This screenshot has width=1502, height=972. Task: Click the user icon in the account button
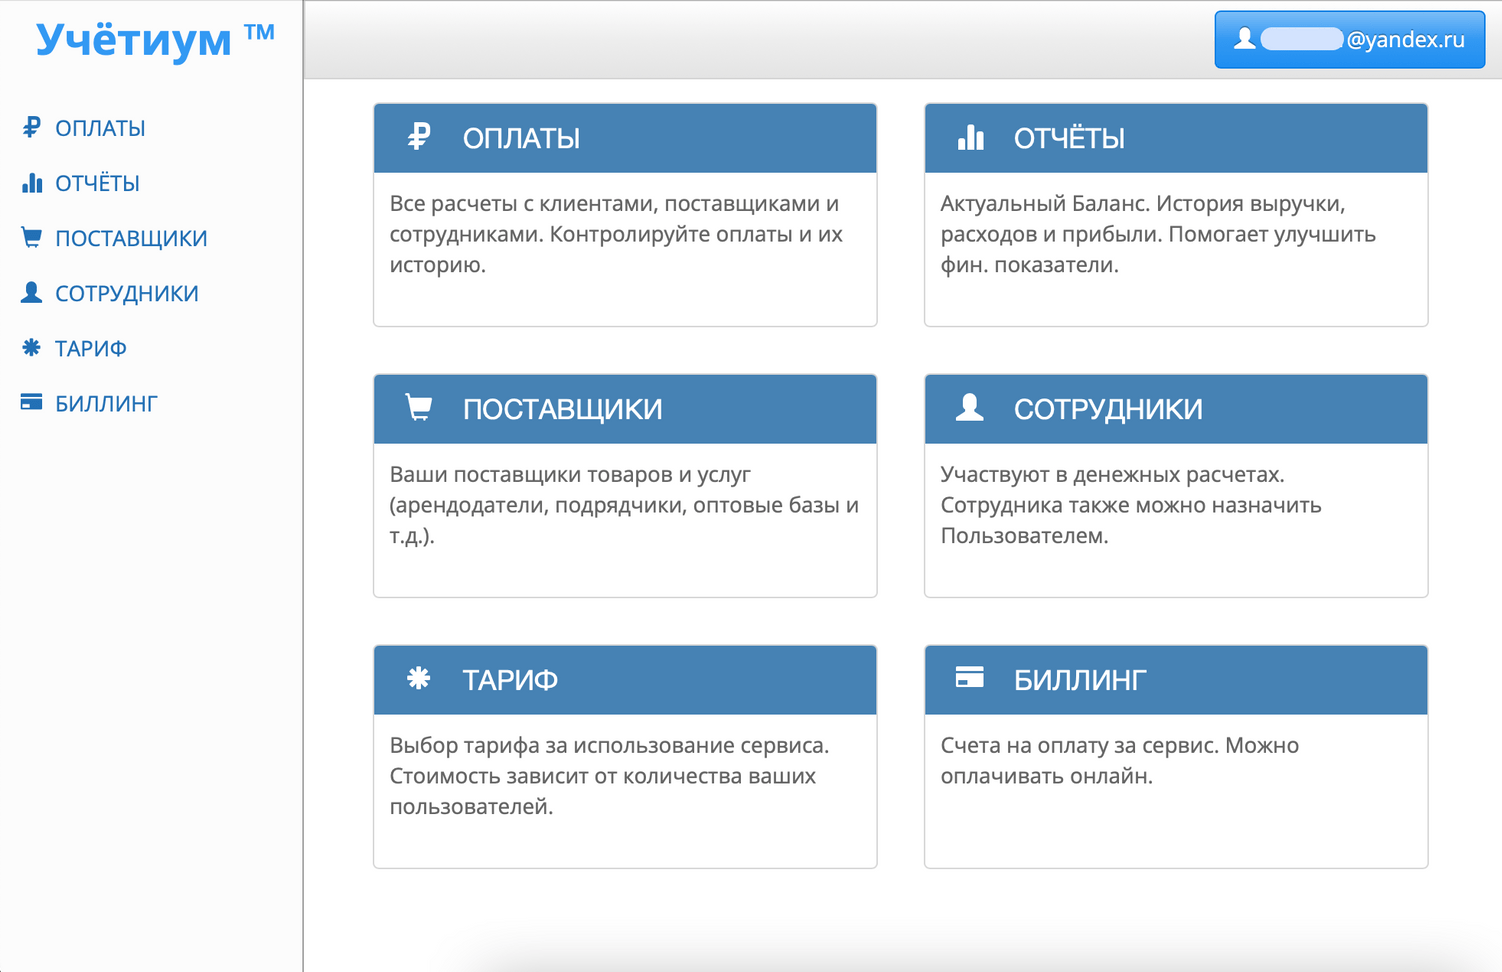click(1244, 39)
